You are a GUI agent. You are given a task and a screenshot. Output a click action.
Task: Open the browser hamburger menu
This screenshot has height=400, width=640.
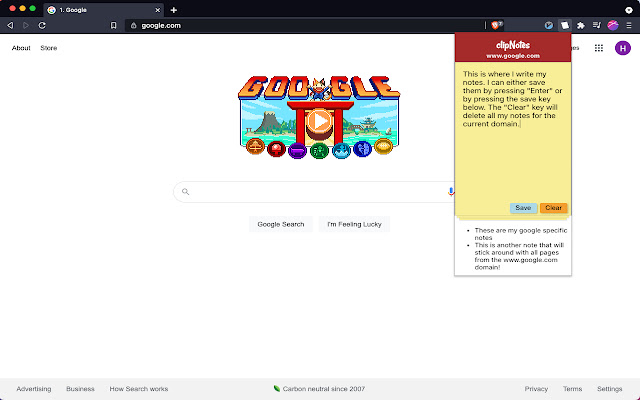[x=629, y=25]
